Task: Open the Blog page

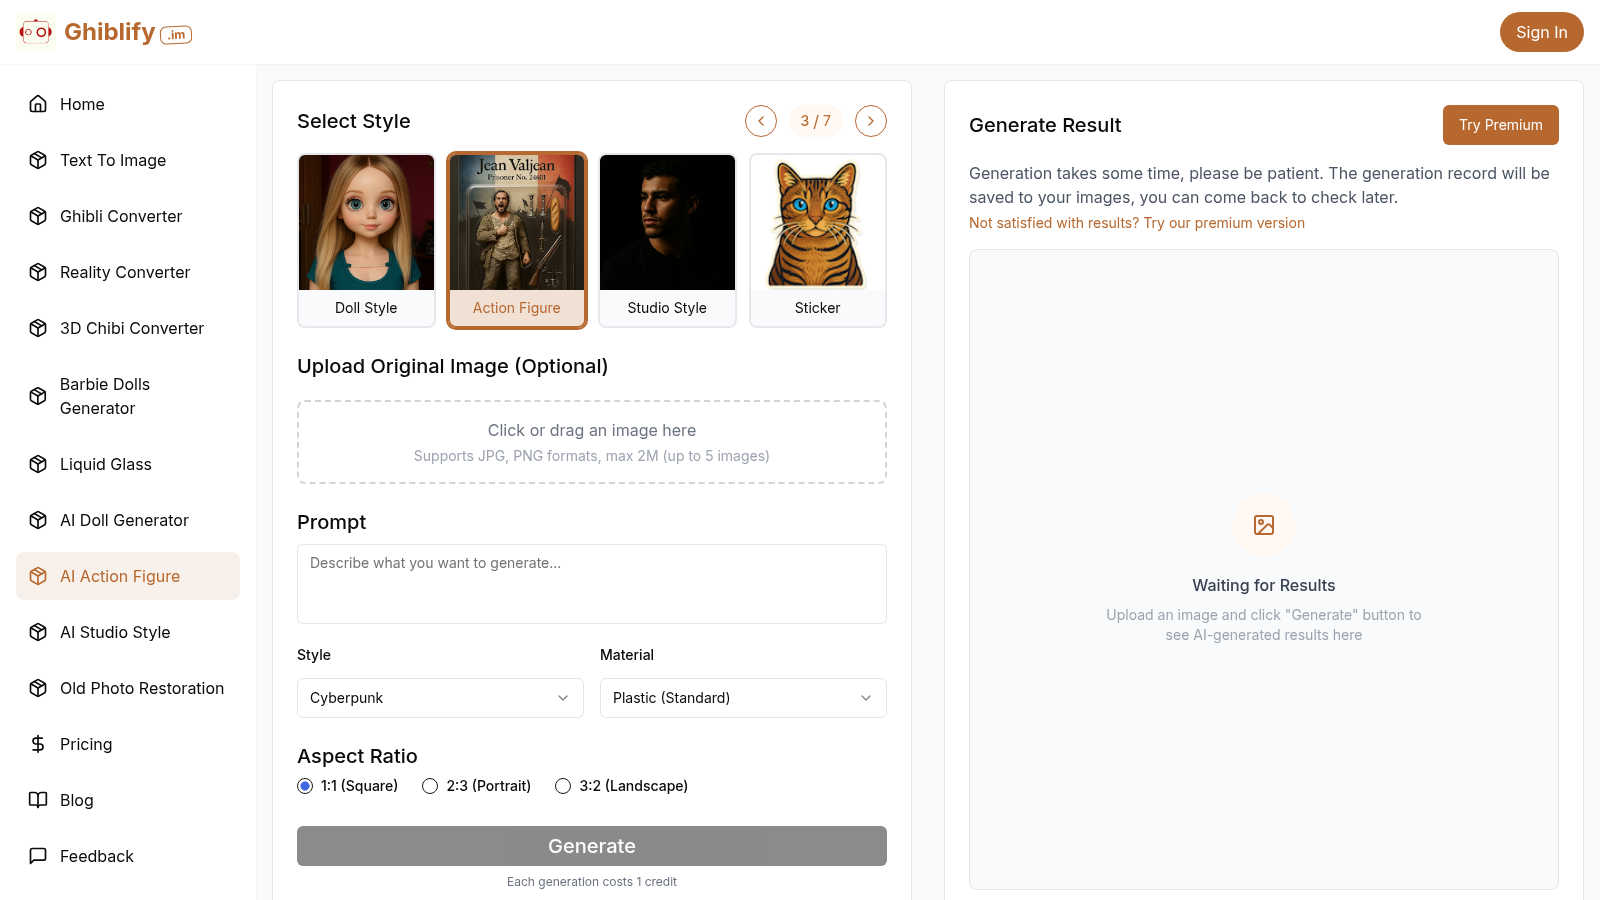Action: (x=128, y=800)
